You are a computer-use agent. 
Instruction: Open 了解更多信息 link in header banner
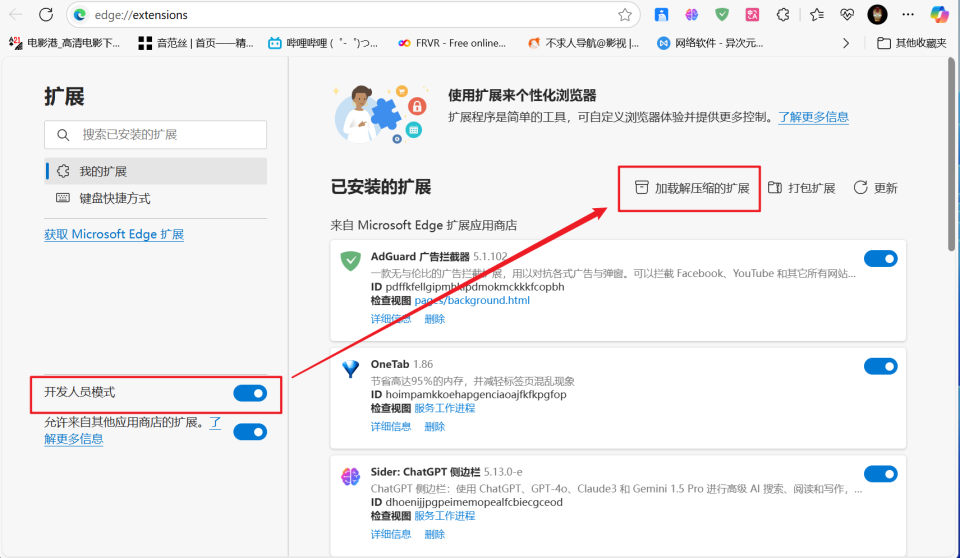(813, 117)
